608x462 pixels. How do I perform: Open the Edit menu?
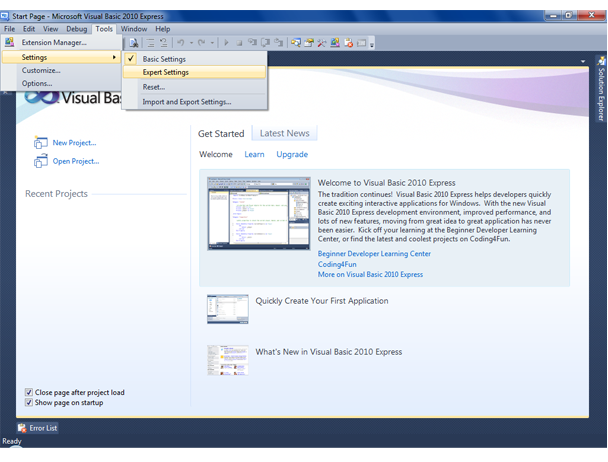coord(29,29)
